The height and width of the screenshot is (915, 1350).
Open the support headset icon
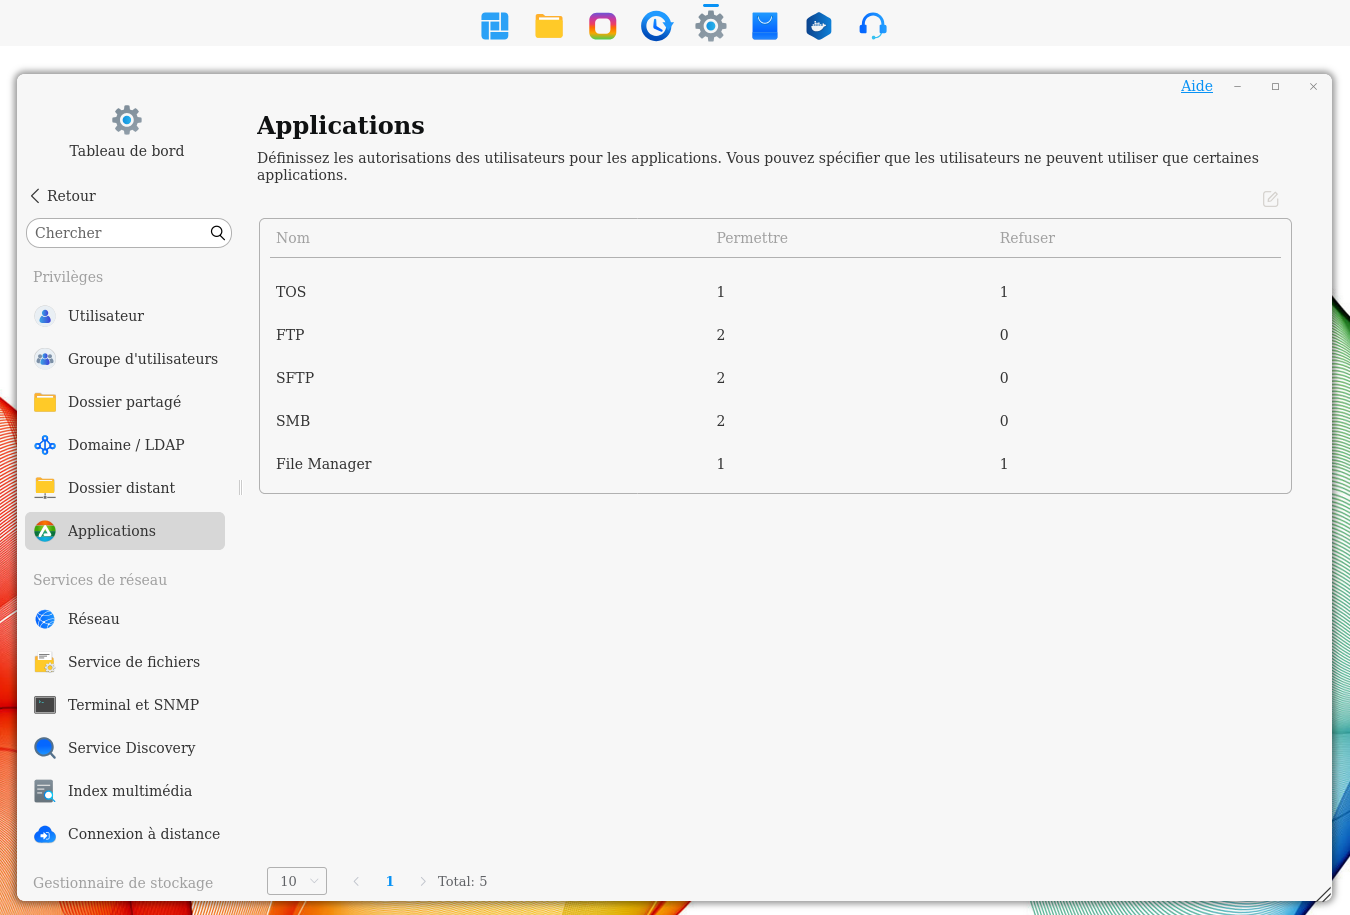tap(873, 26)
